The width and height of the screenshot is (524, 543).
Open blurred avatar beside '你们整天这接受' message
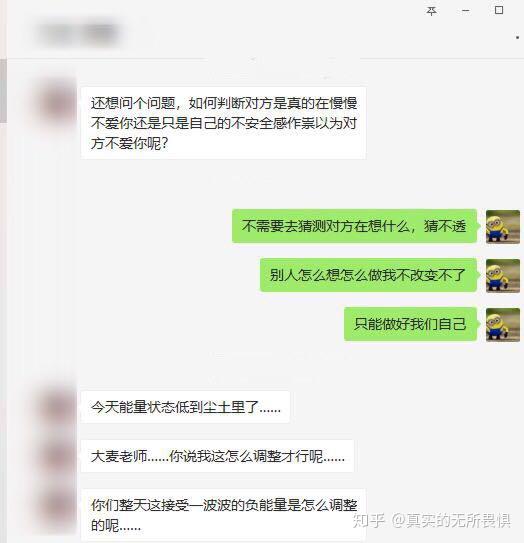pos(59,506)
